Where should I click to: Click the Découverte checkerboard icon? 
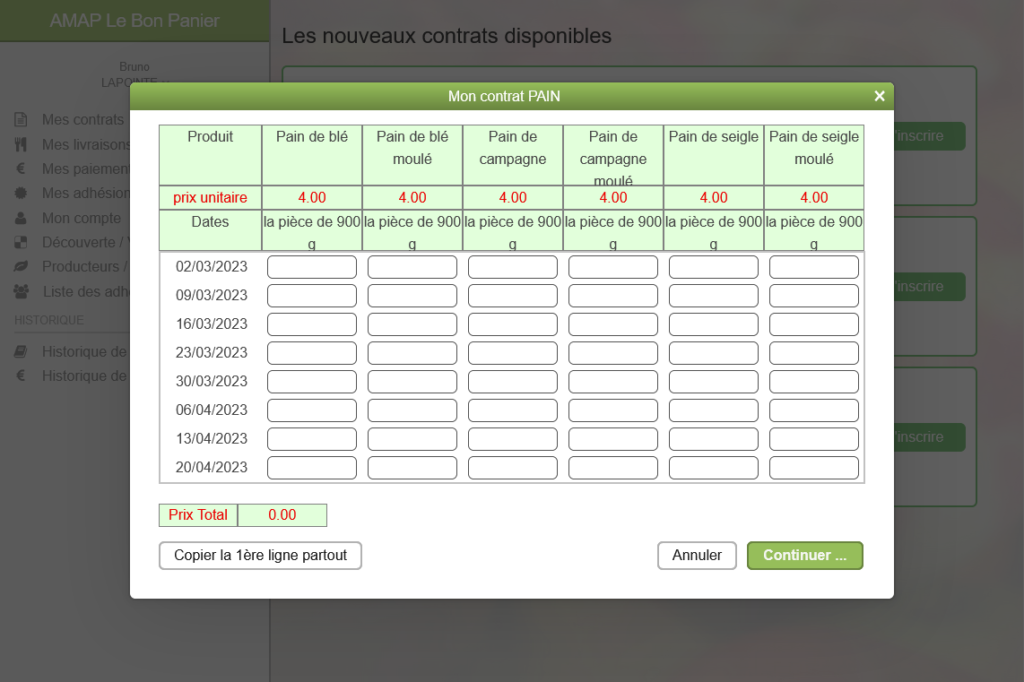(x=20, y=243)
